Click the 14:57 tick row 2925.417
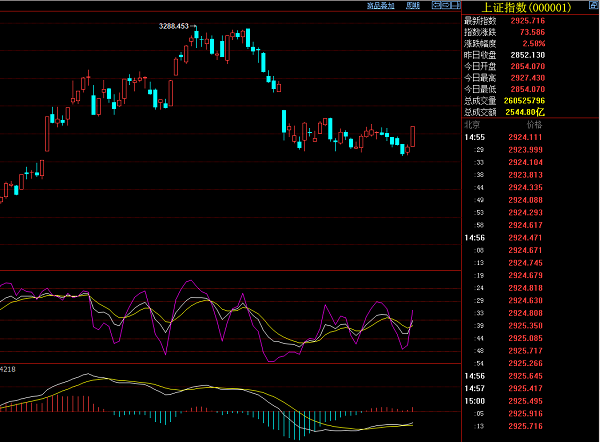Screen dimensions: 600x442 pyautogui.click(x=504, y=388)
